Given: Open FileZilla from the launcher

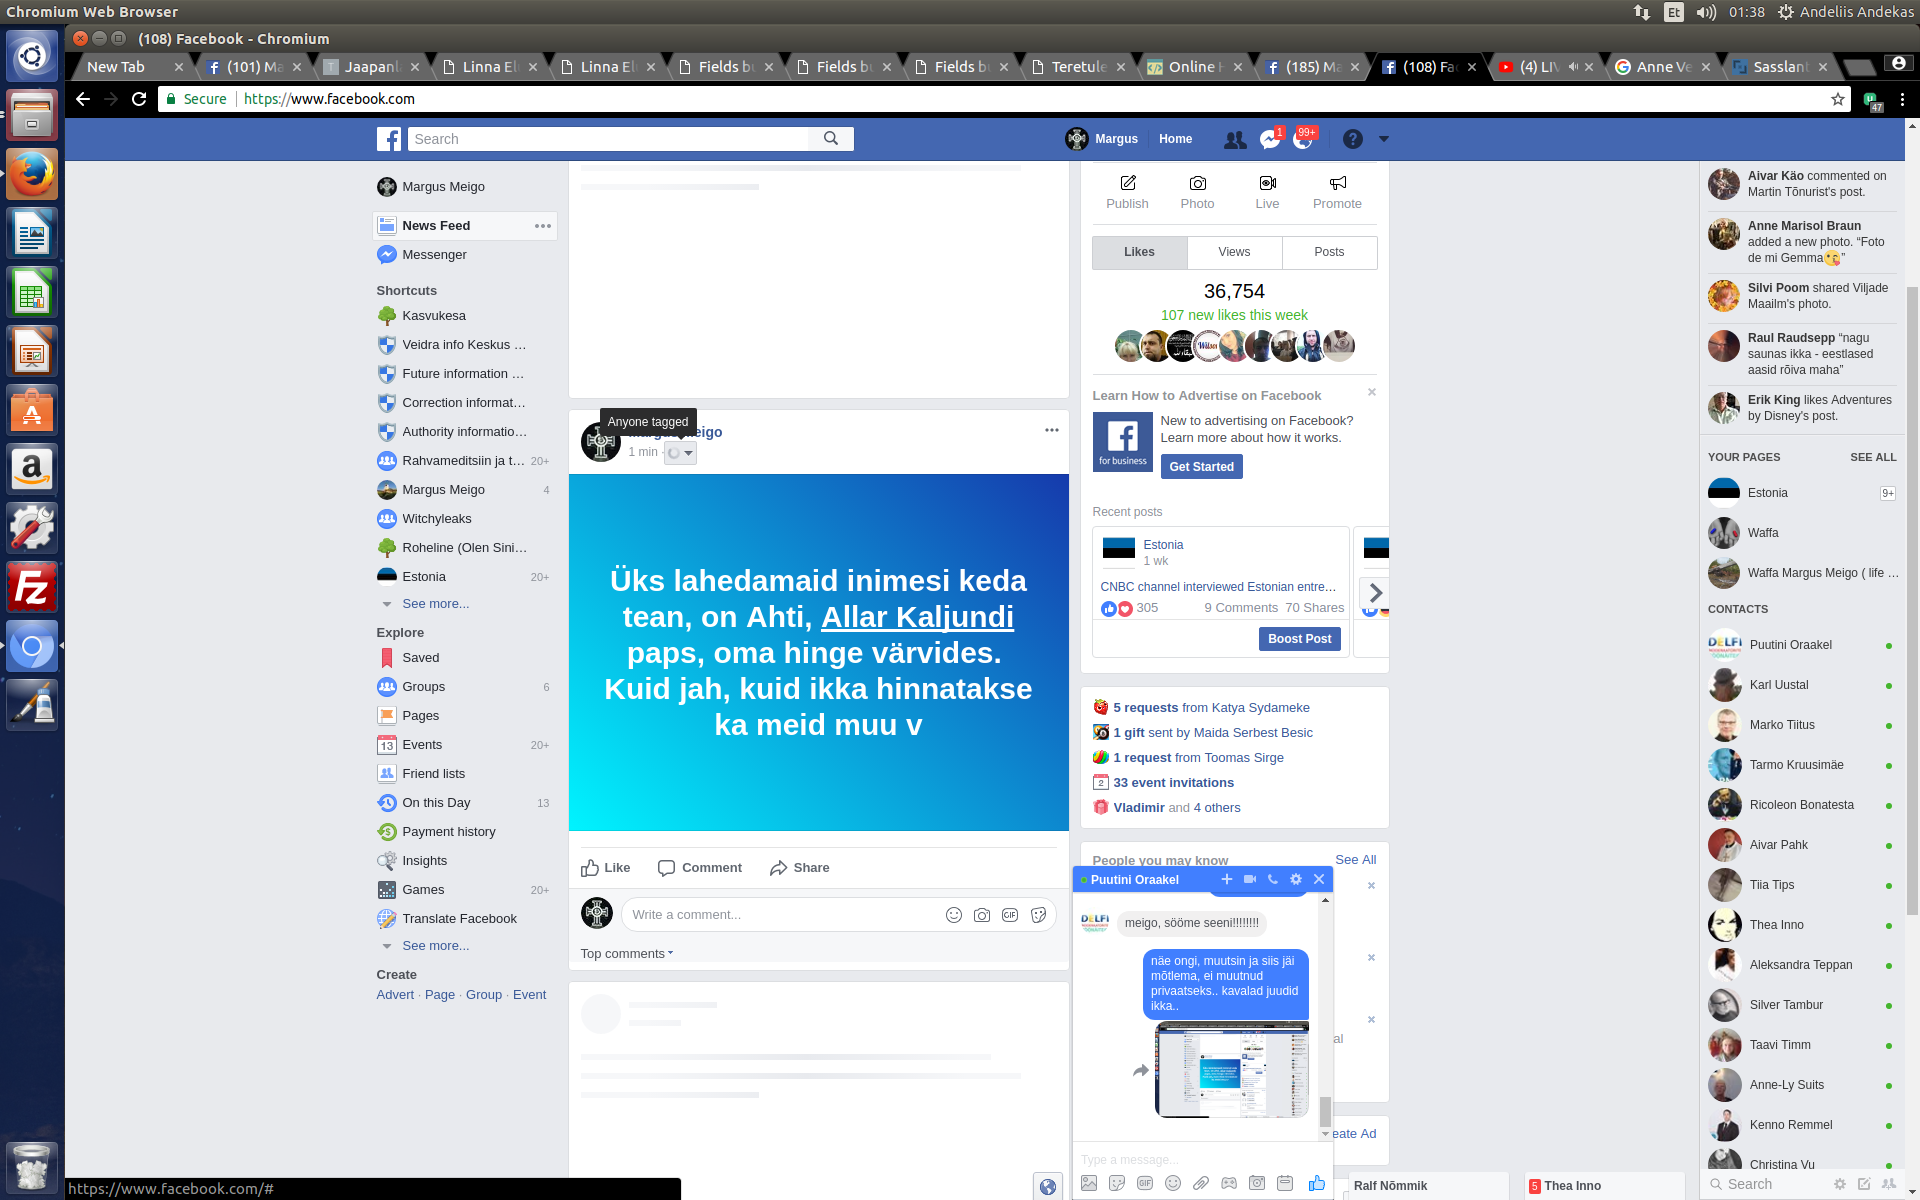Looking at the screenshot, I should (x=32, y=587).
